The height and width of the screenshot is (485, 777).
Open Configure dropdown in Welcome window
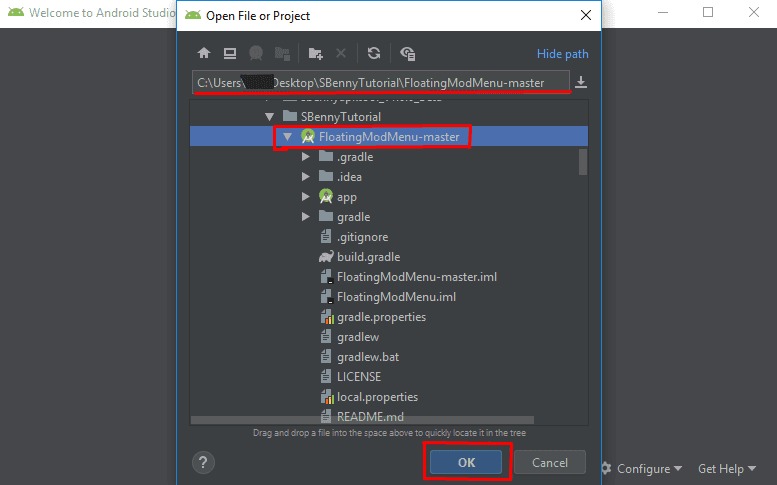click(650, 469)
